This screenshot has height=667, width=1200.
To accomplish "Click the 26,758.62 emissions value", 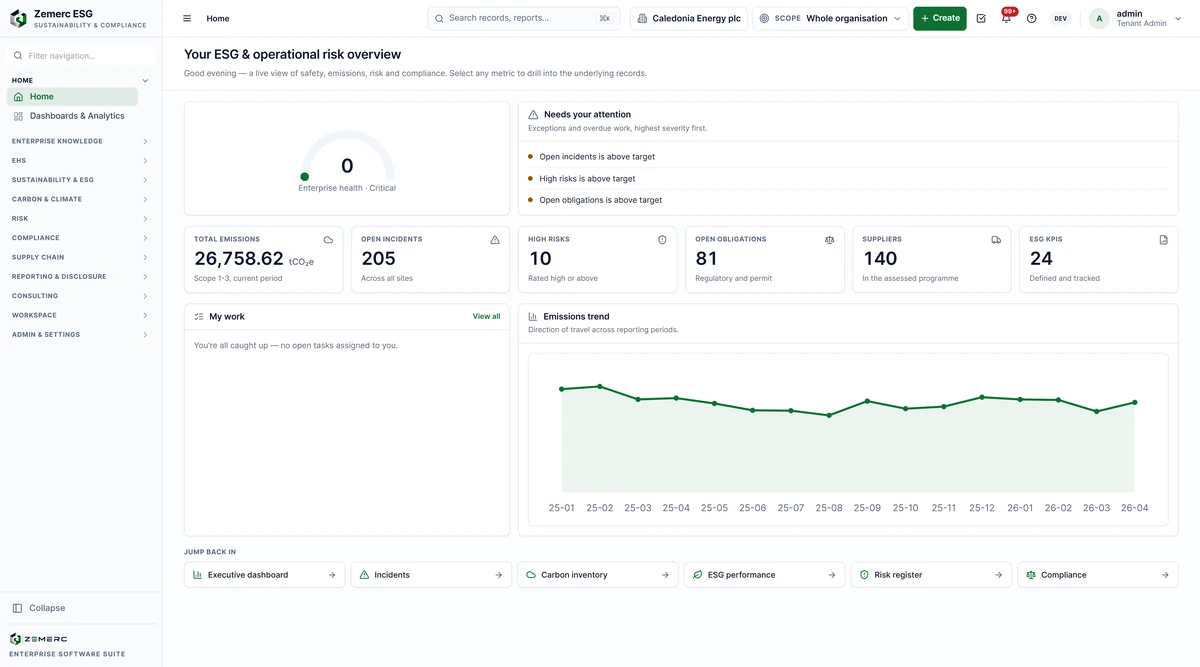I will pos(239,259).
